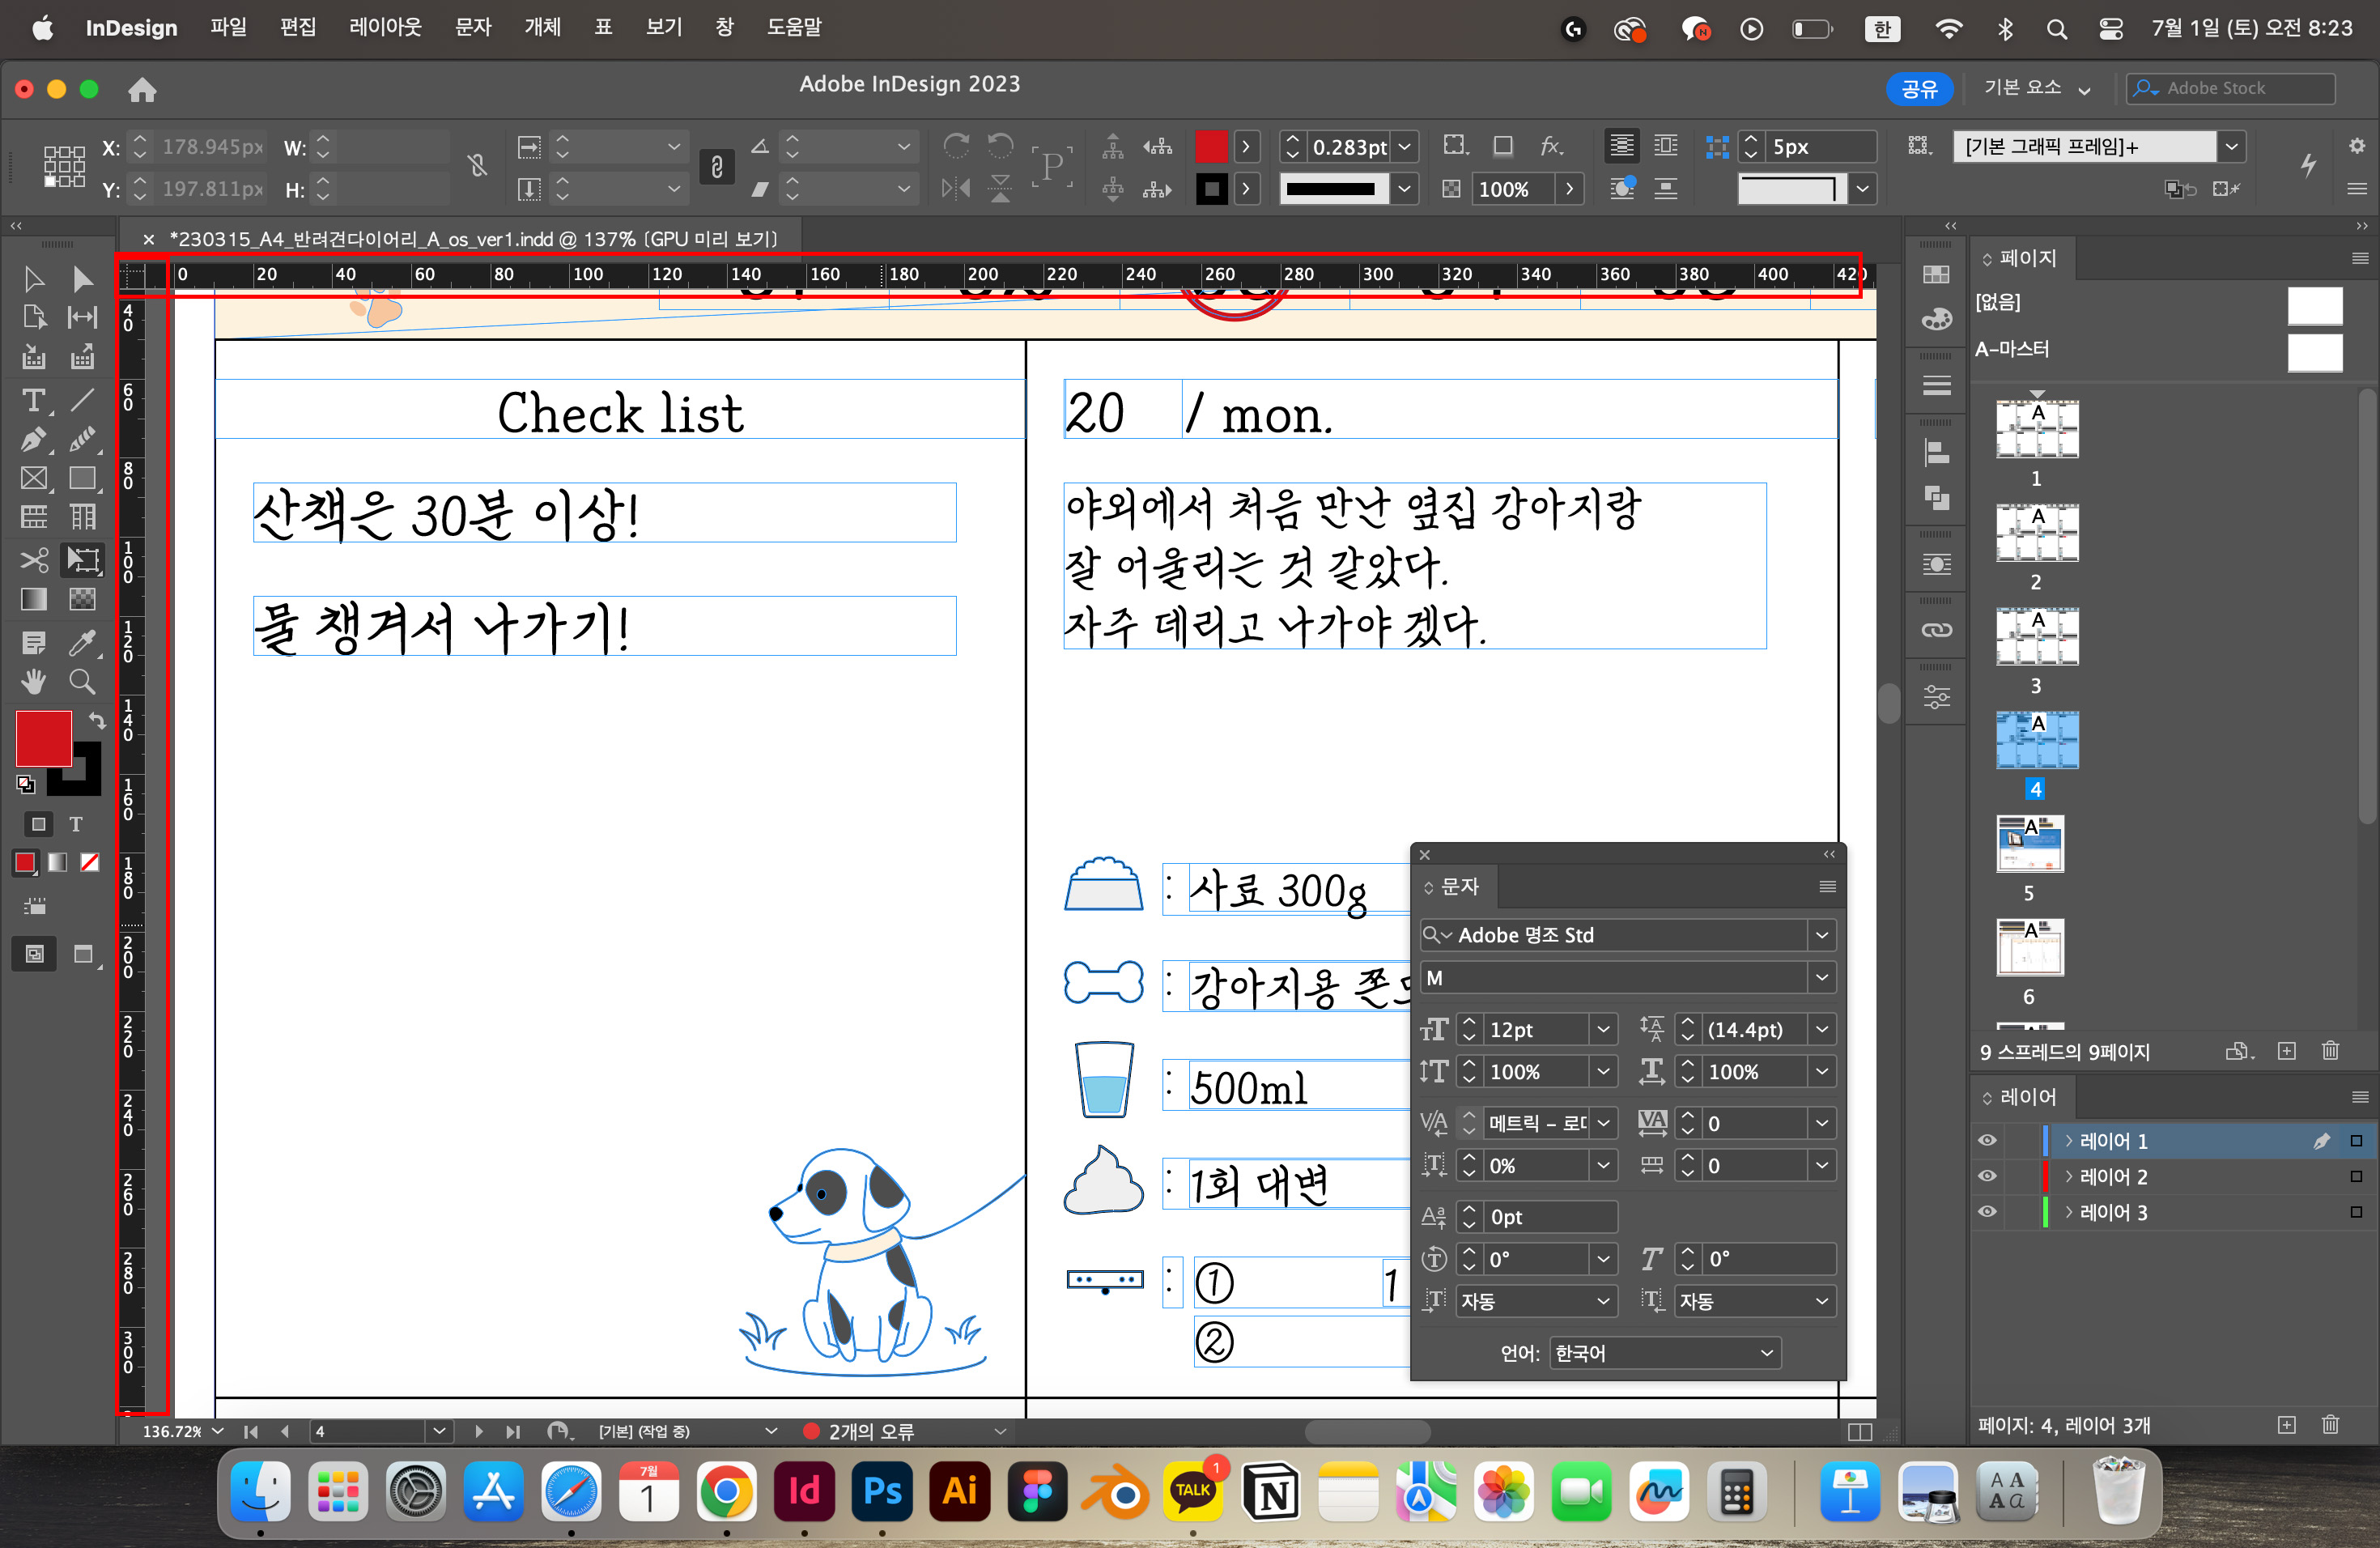Go to the previous page
2380x1548 pixels.
point(286,1431)
